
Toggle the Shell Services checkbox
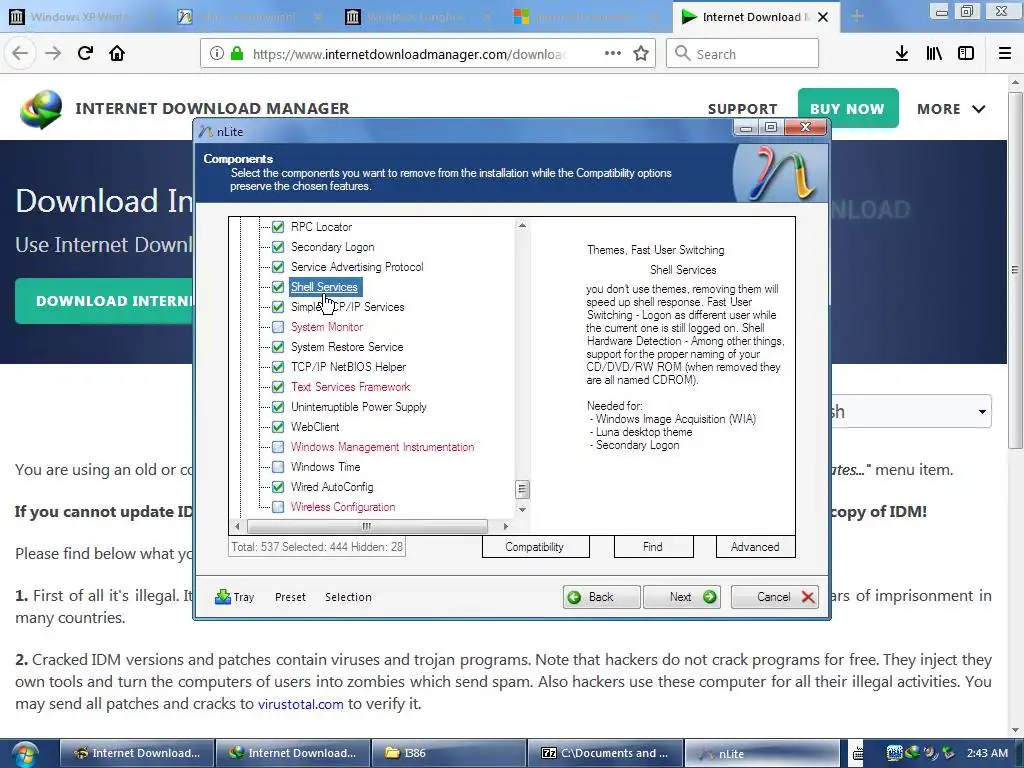[278, 287]
